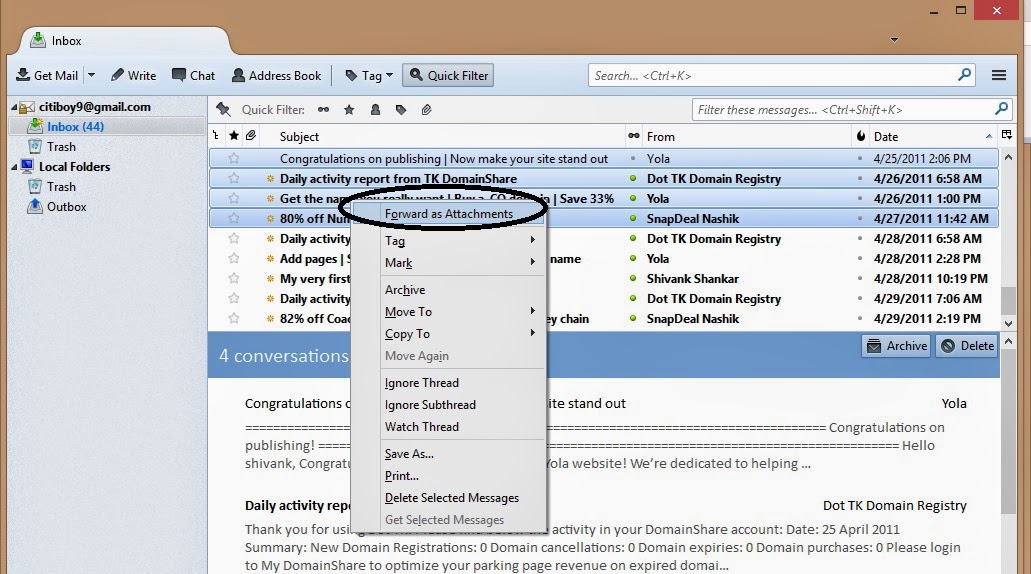Image resolution: width=1031 pixels, height=574 pixels.
Task: Select Trash under citiboy9@gmail.com
Action: click(60, 147)
